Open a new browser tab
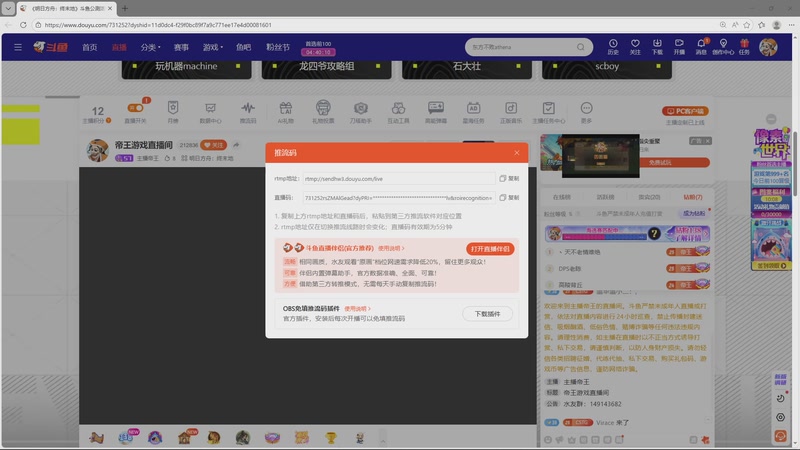 [124, 8]
